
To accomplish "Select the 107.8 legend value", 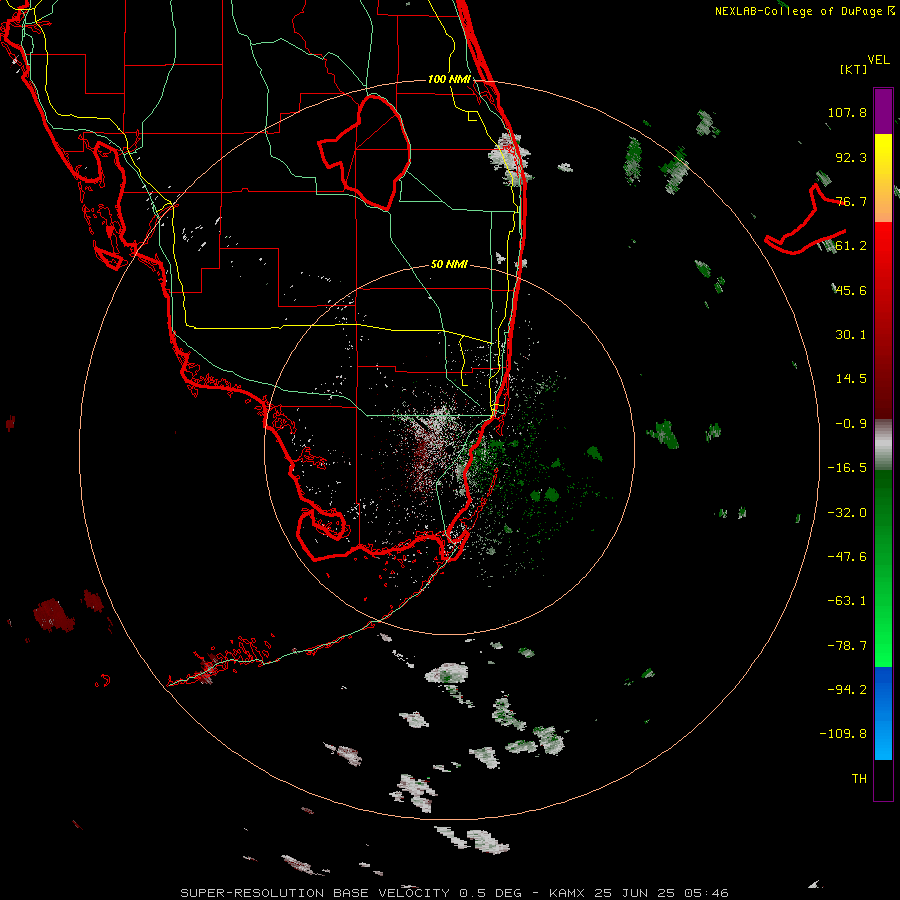I will [x=847, y=112].
